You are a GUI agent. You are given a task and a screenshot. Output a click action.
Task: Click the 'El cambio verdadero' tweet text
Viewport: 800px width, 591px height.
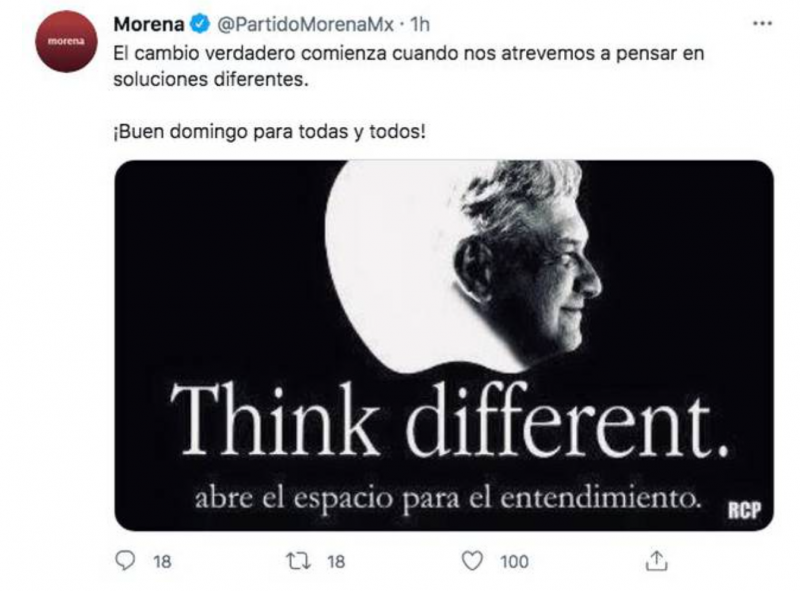point(408,66)
